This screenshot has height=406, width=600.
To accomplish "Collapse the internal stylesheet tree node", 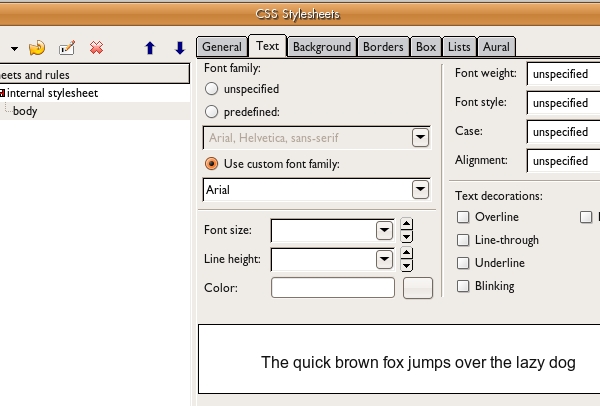I will (x=3, y=93).
